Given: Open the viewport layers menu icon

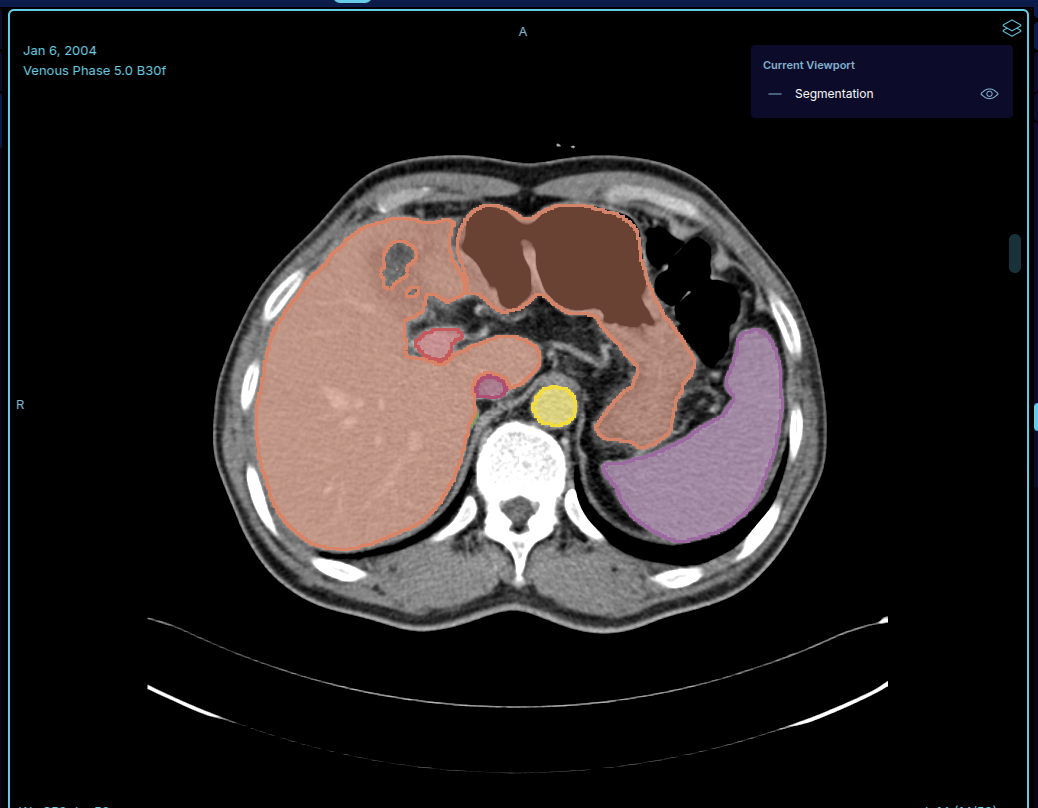Looking at the screenshot, I should [1011, 28].
